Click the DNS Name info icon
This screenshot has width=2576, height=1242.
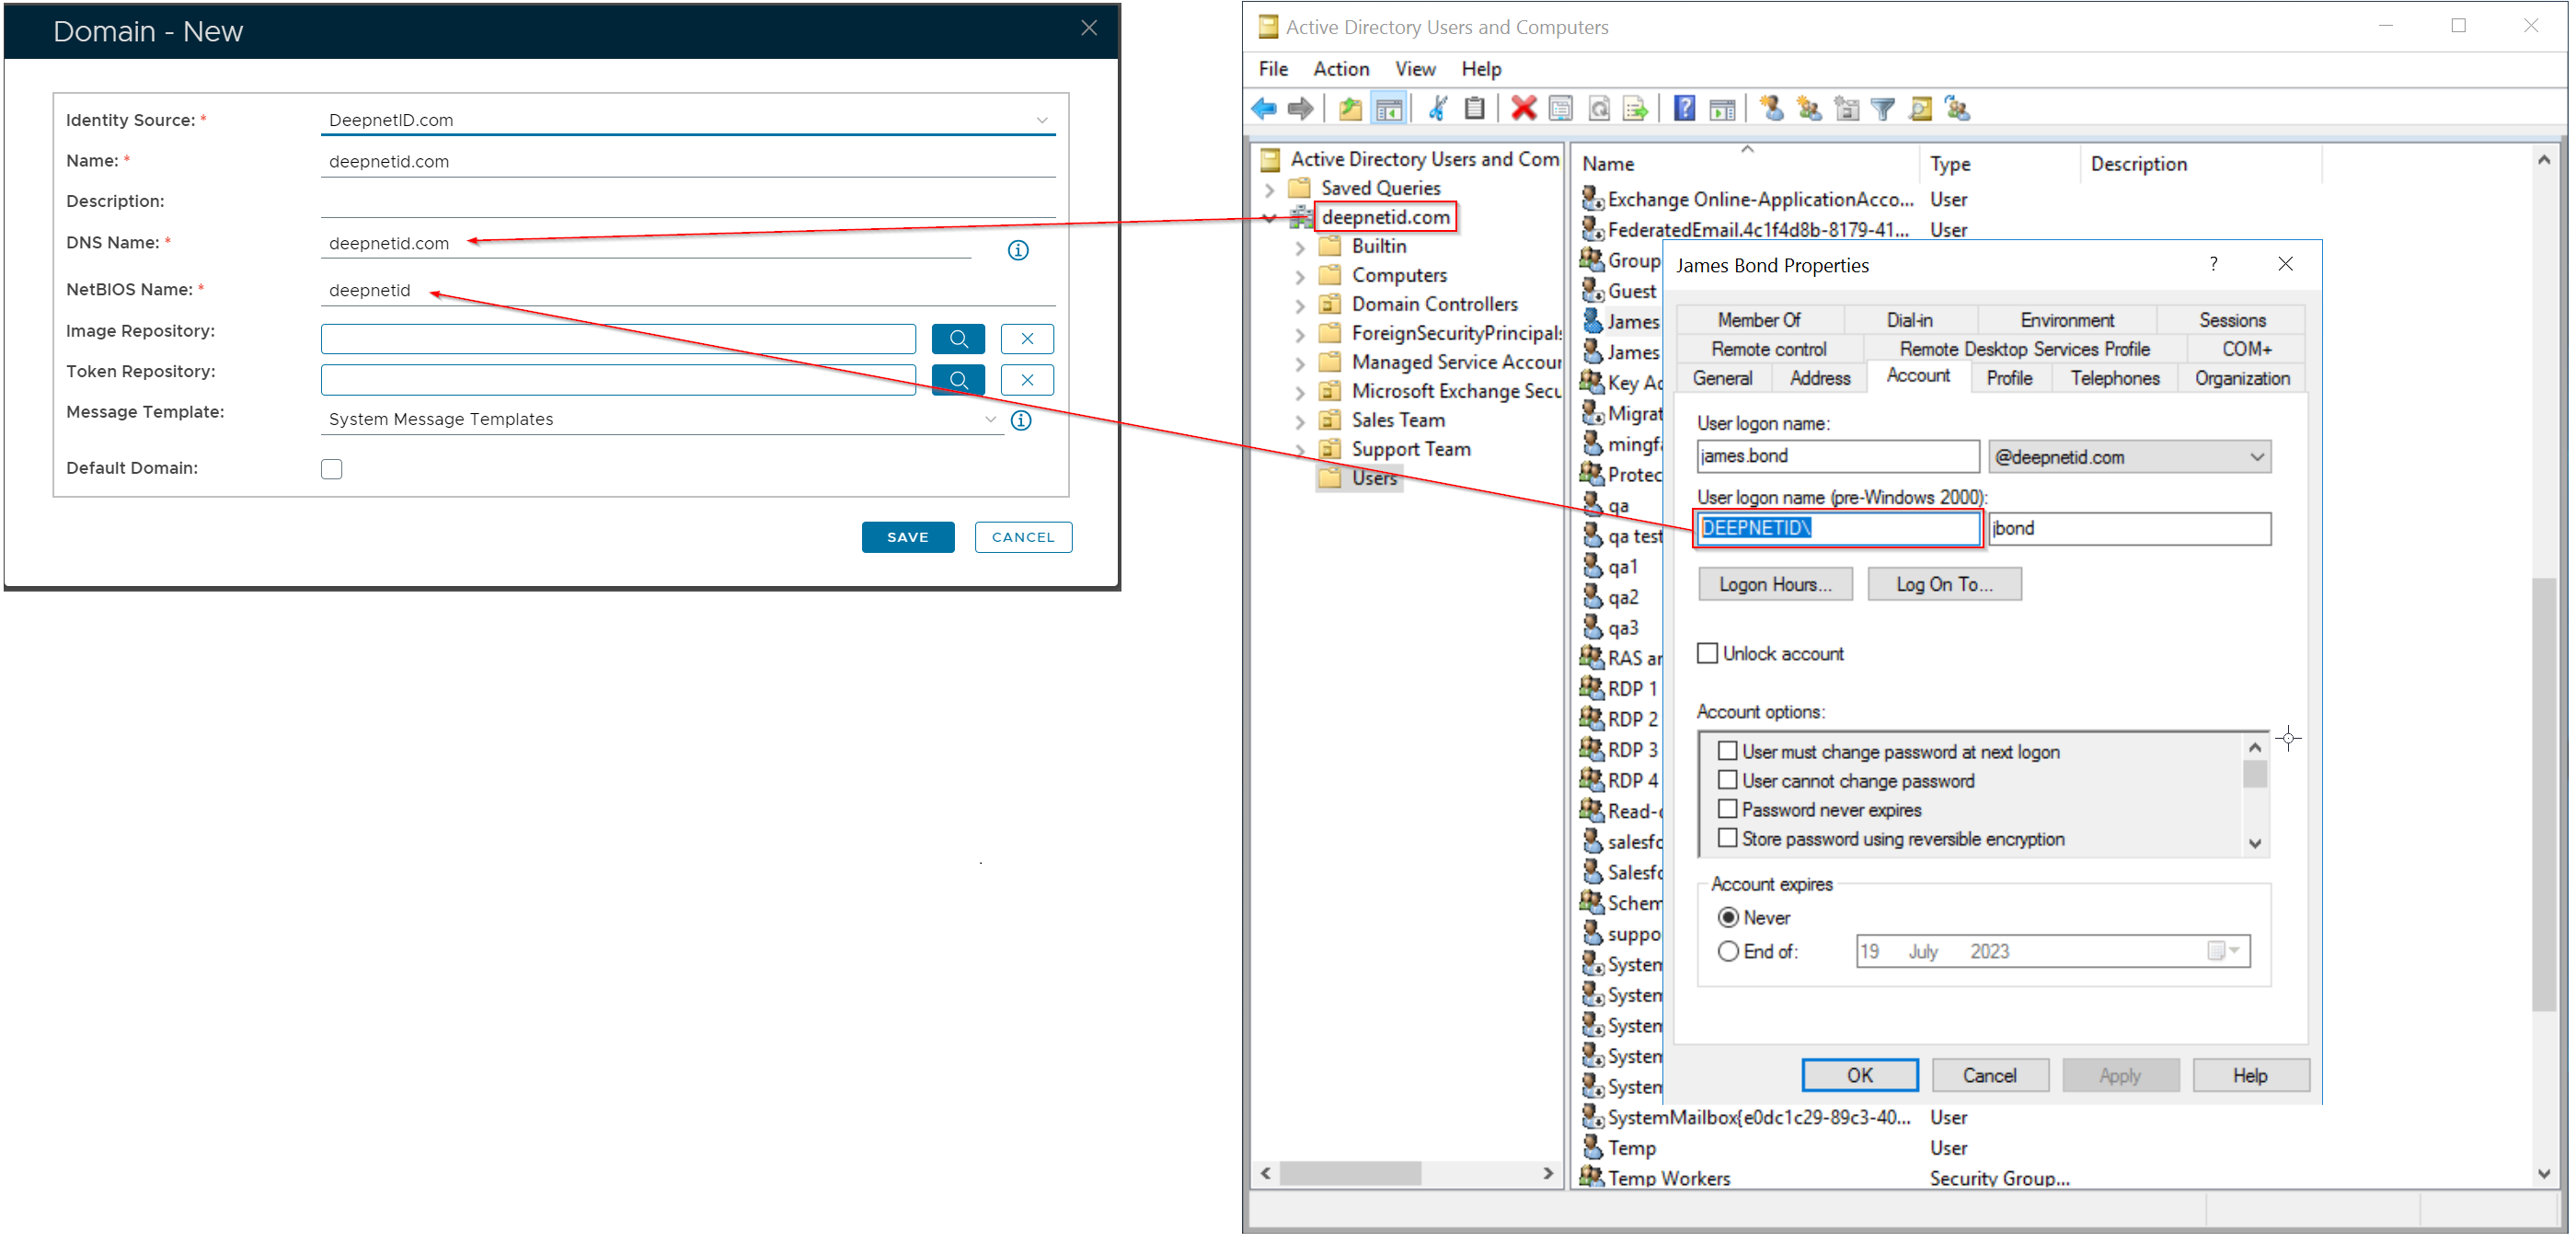click(1017, 250)
